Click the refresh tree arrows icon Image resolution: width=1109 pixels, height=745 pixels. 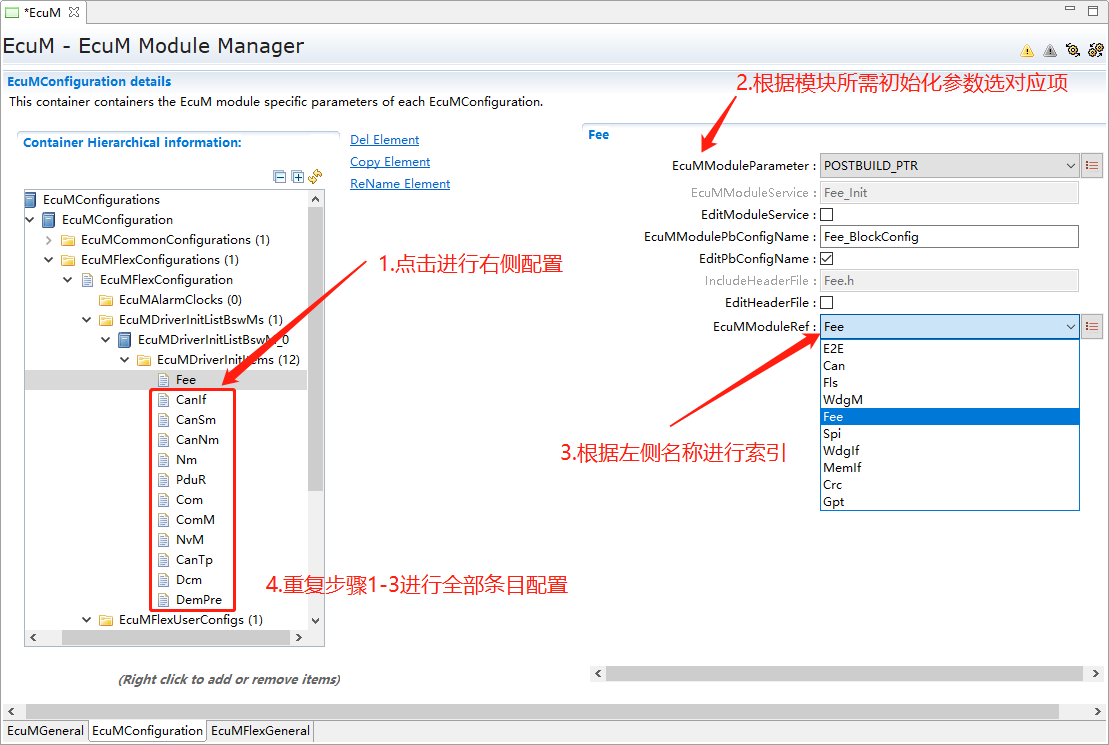coord(315,176)
